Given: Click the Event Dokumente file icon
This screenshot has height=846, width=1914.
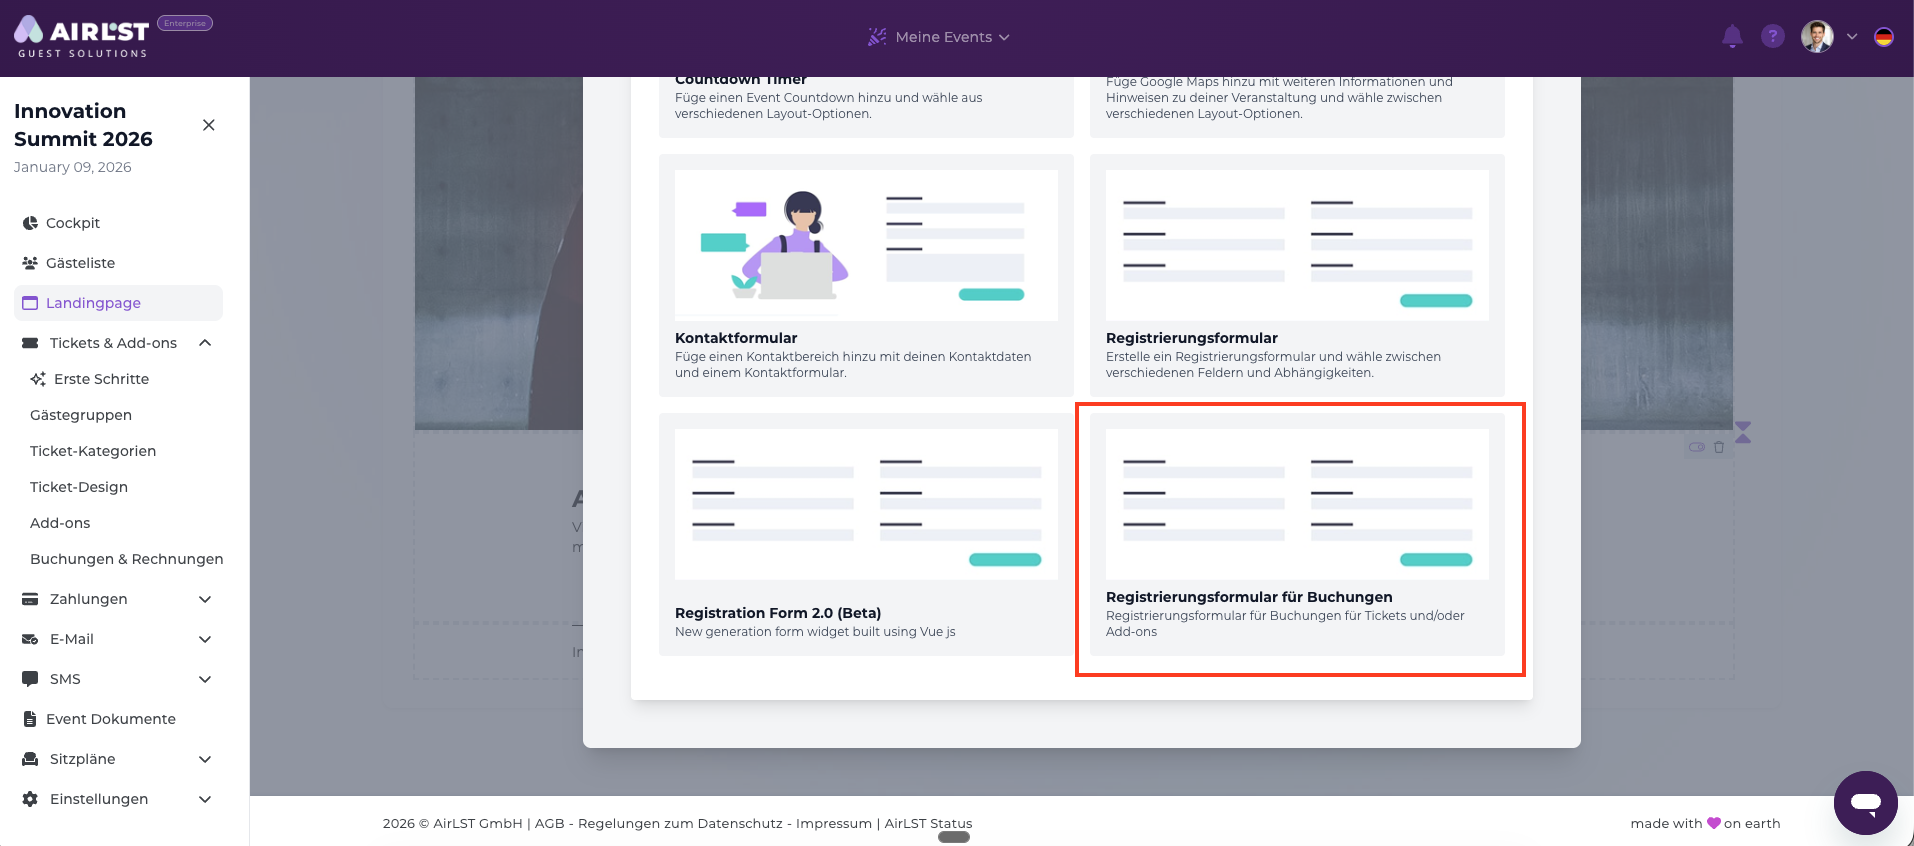Looking at the screenshot, I should click(x=30, y=719).
